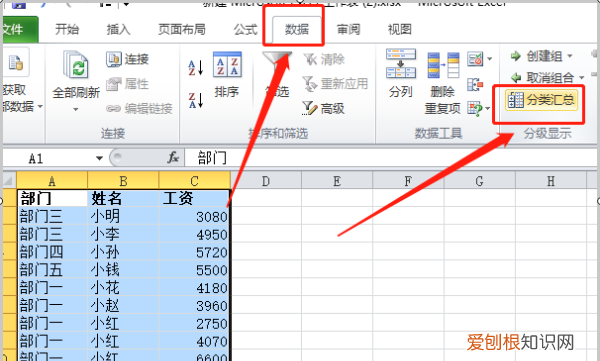Select cell with name 小李

point(123,234)
